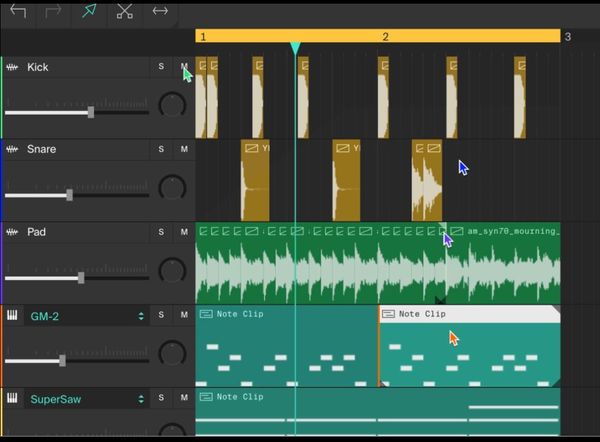This screenshot has height=442, width=600.
Task: Select the last Kick audio region
Action: [x=520, y=97]
